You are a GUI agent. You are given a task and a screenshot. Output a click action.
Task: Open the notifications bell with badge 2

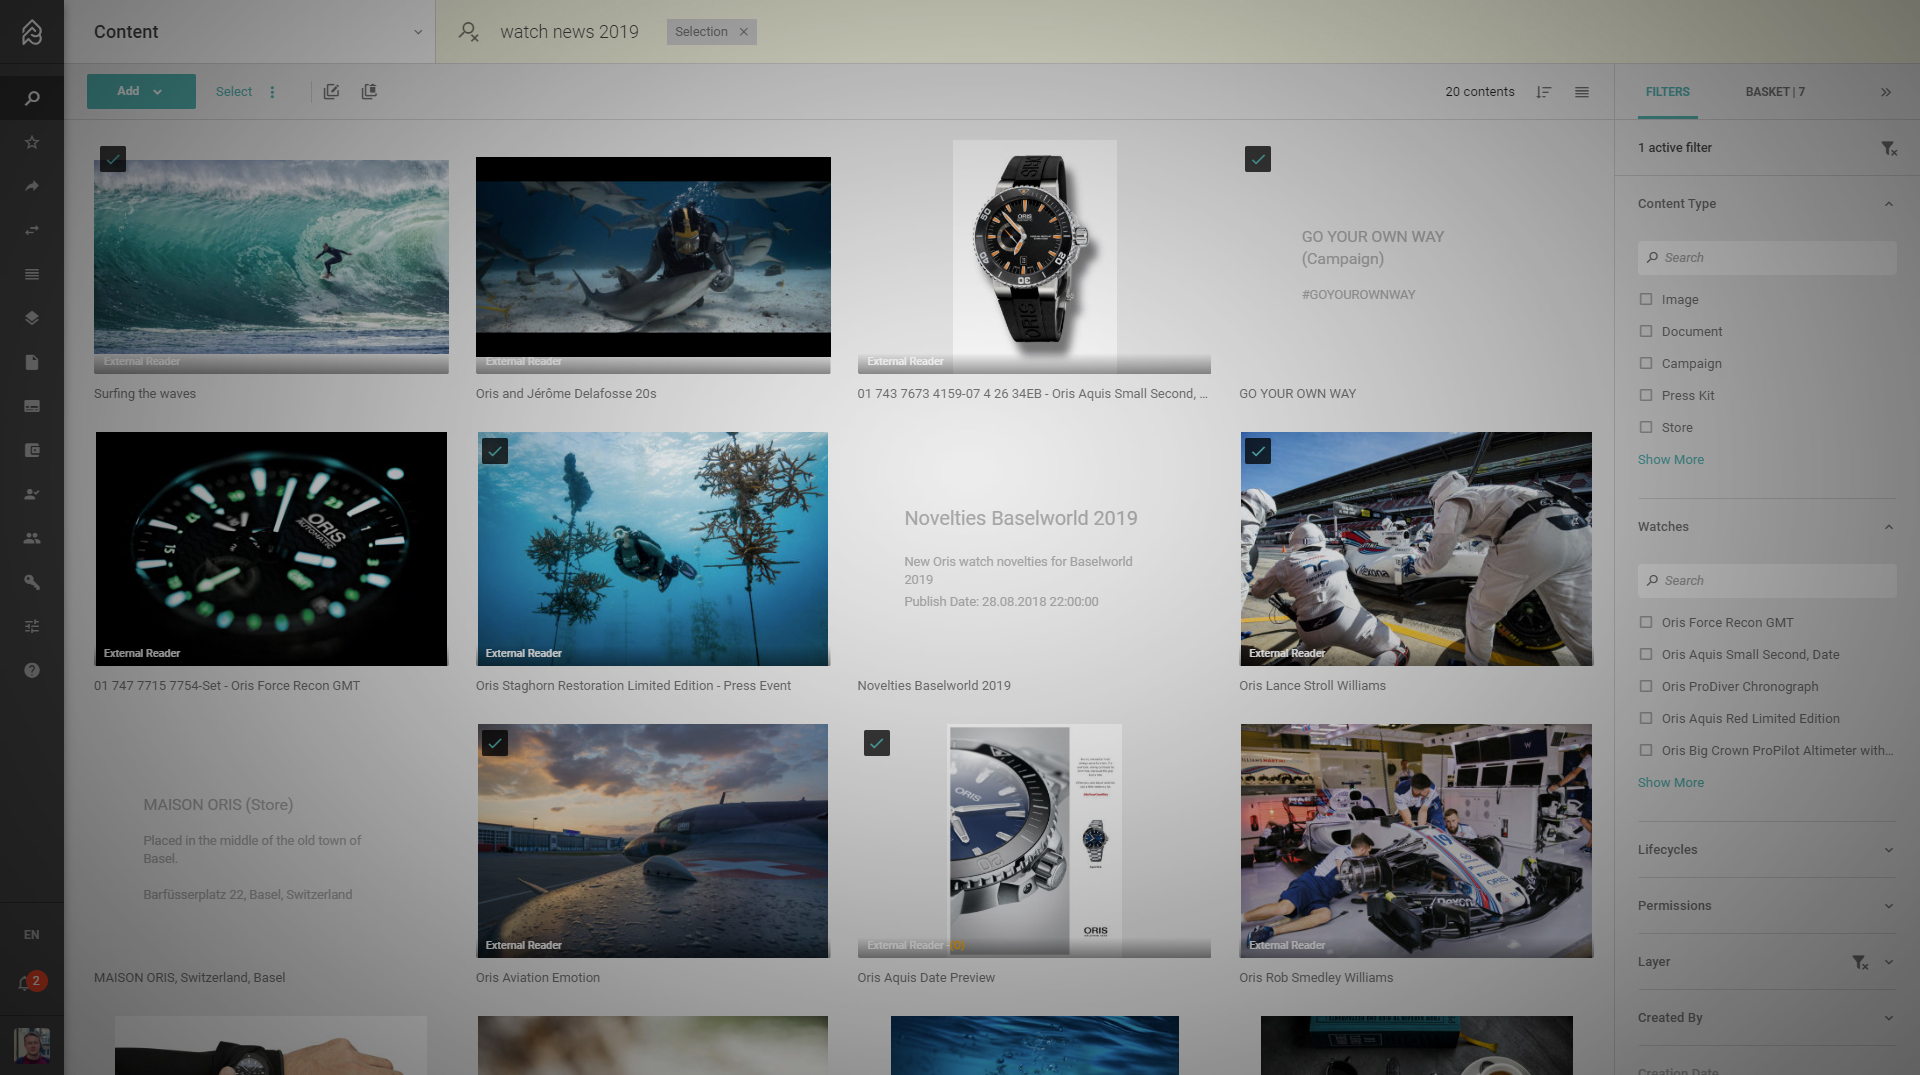(x=30, y=982)
